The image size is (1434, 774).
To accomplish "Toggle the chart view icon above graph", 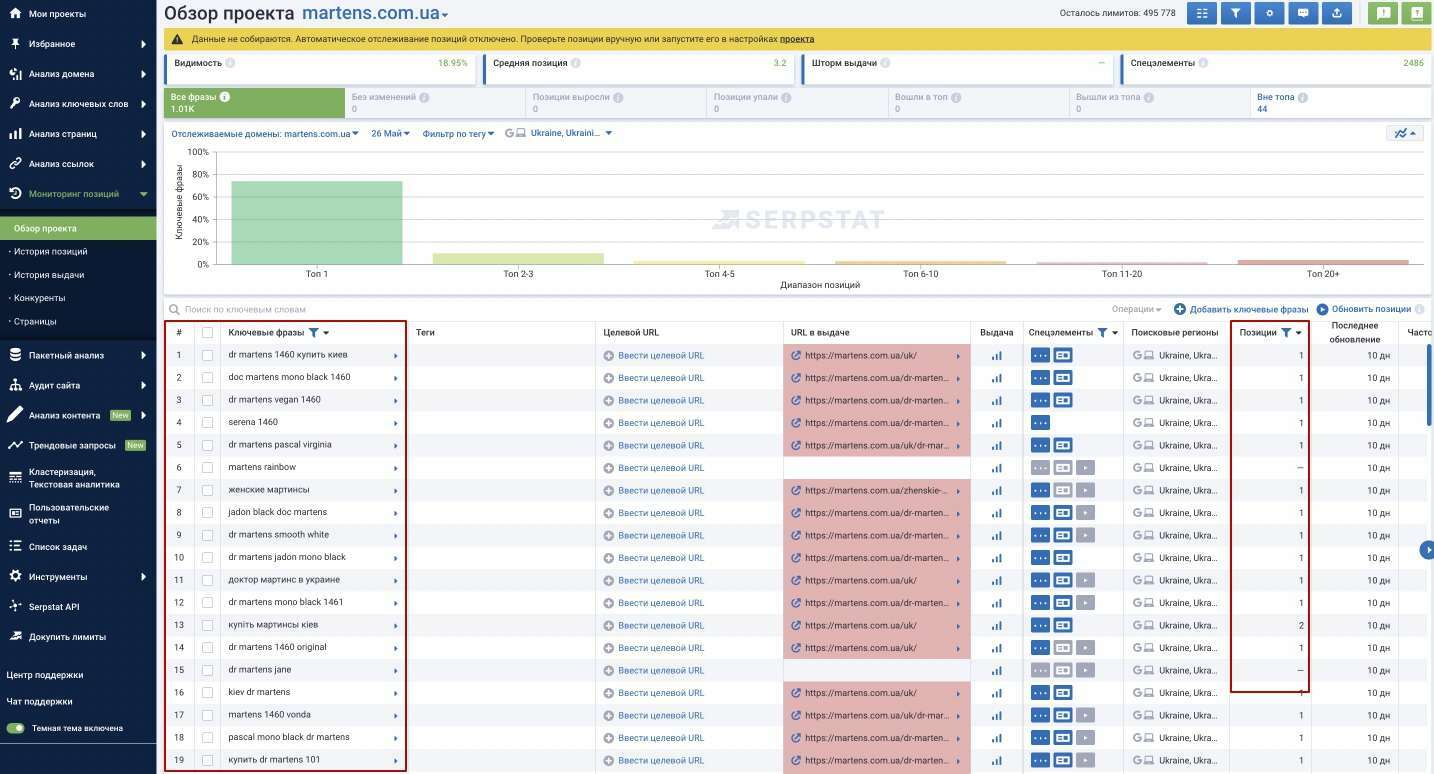I will 1405,133.
